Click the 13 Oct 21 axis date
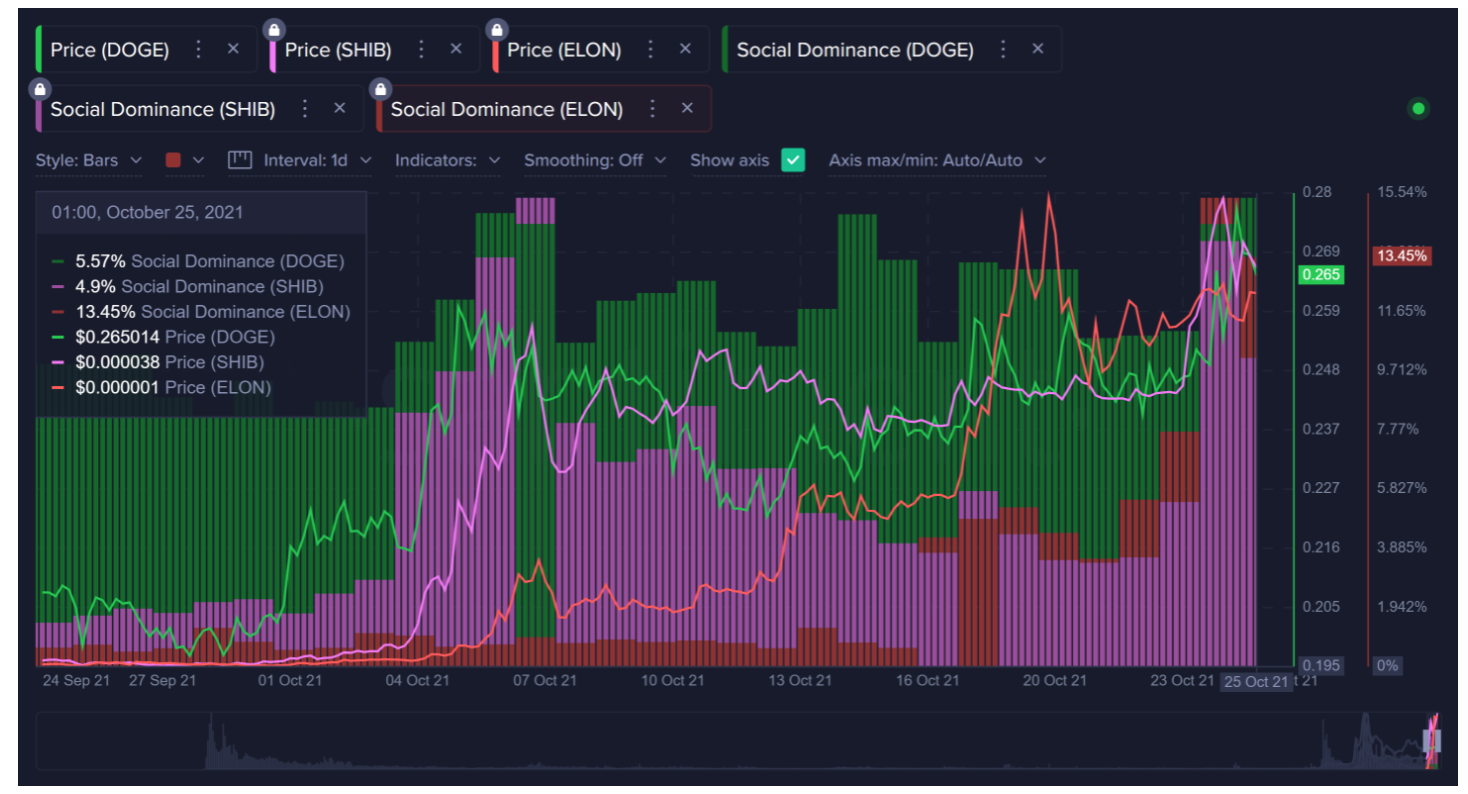 point(799,681)
